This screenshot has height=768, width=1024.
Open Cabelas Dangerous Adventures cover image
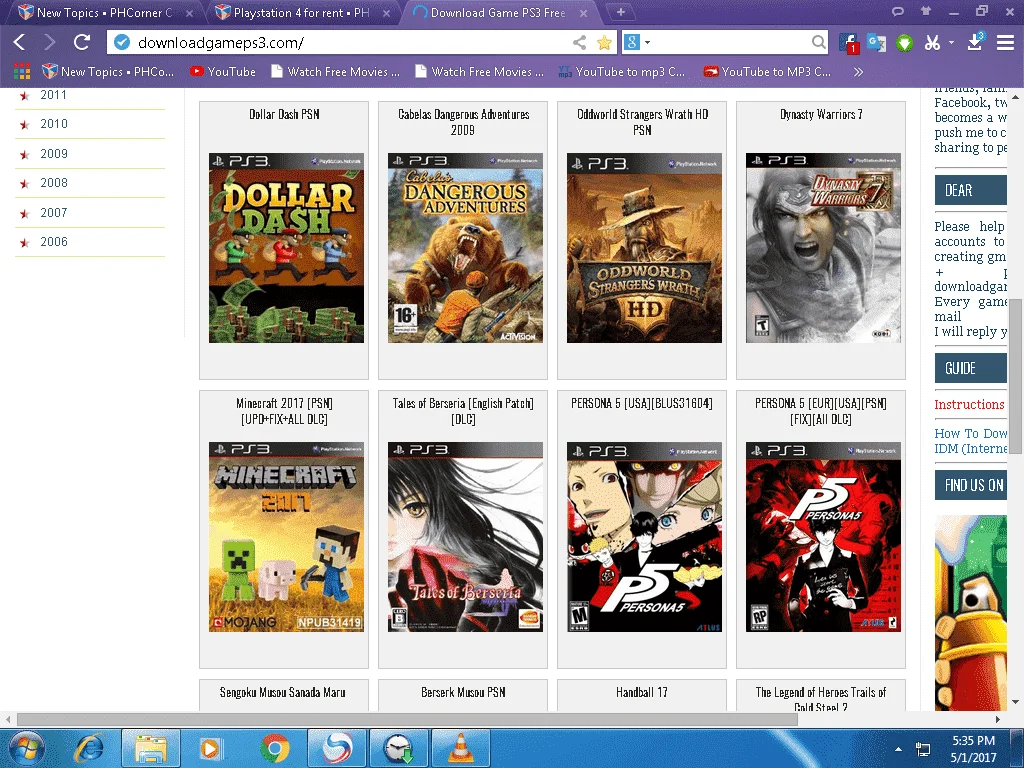(465, 248)
